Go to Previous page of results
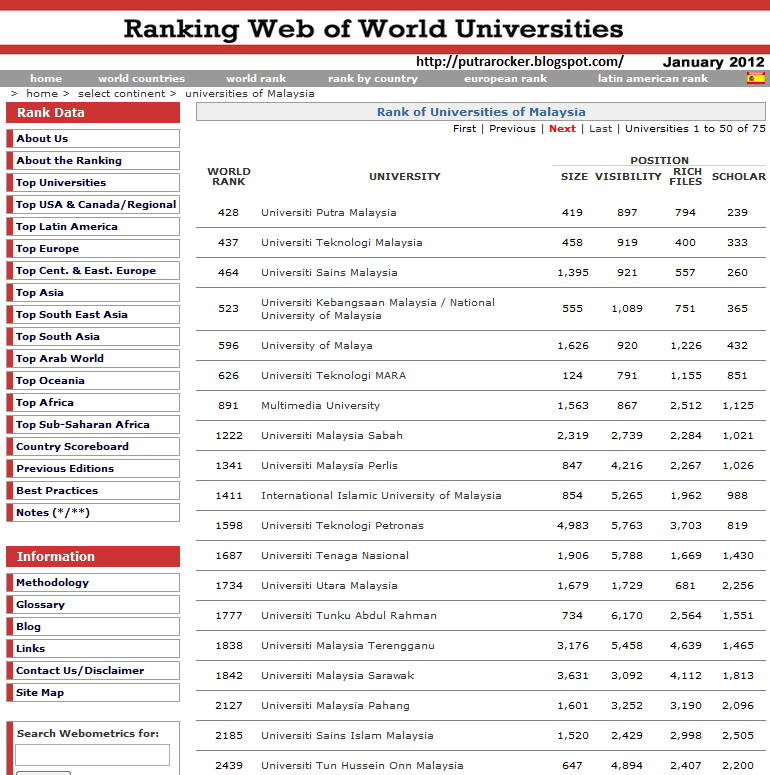This screenshot has height=775, width=770. (512, 129)
